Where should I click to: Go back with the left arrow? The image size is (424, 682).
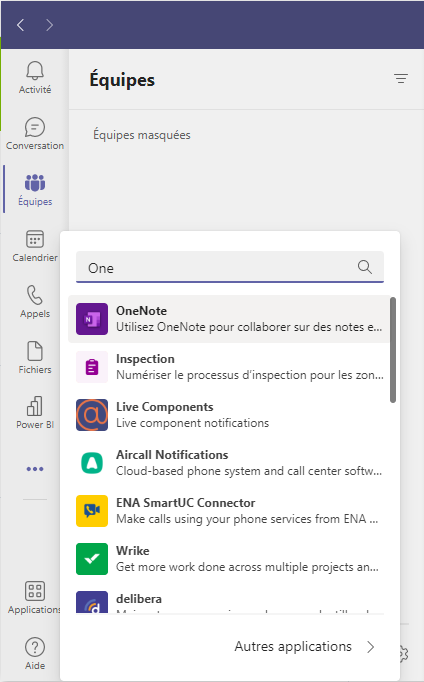(20, 25)
